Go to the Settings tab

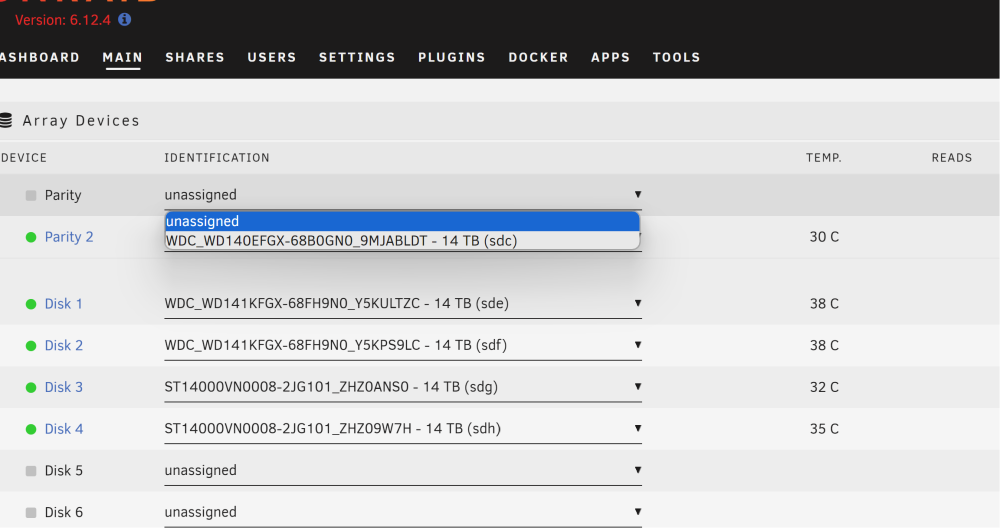pyautogui.click(x=357, y=57)
